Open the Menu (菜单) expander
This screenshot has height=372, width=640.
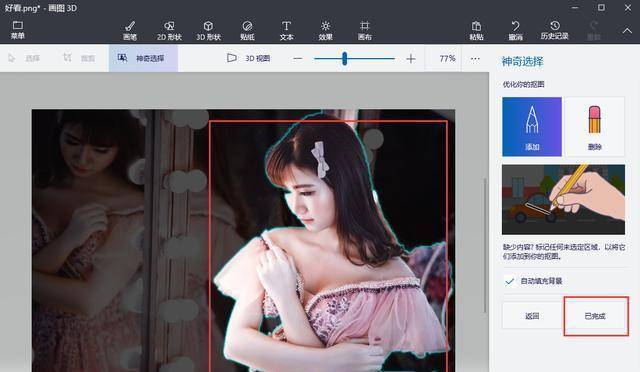tap(18, 30)
